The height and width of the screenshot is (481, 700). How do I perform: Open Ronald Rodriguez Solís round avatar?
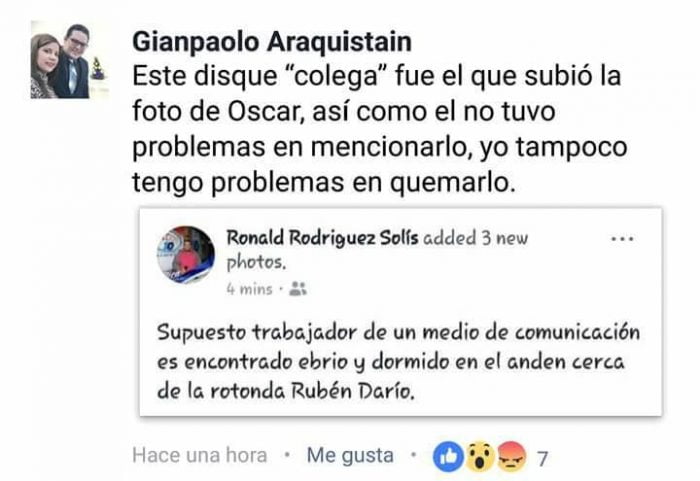(x=186, y=255)
